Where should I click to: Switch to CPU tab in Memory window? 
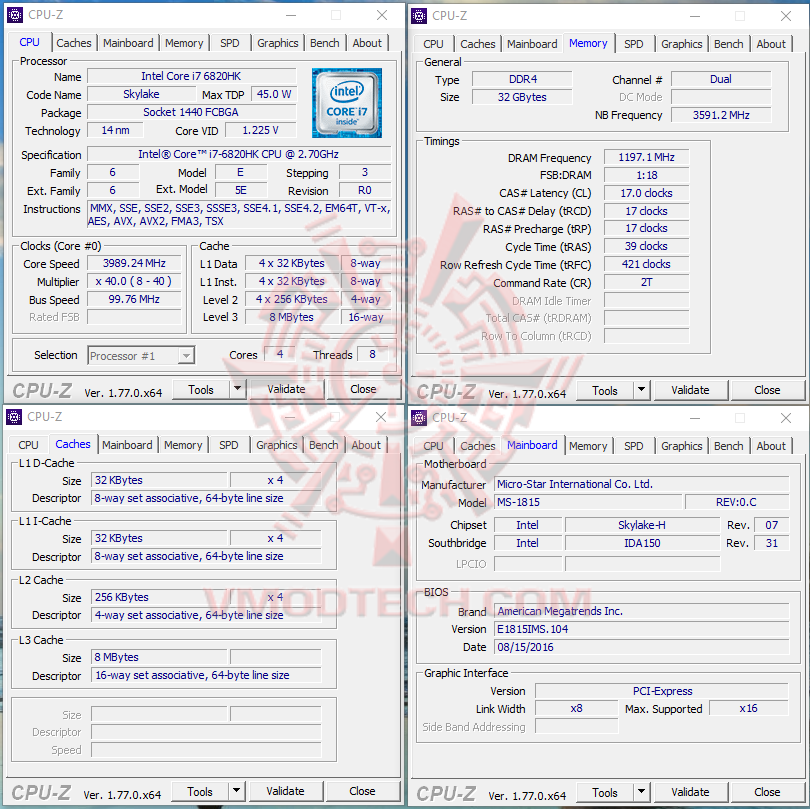pos(433,44)
